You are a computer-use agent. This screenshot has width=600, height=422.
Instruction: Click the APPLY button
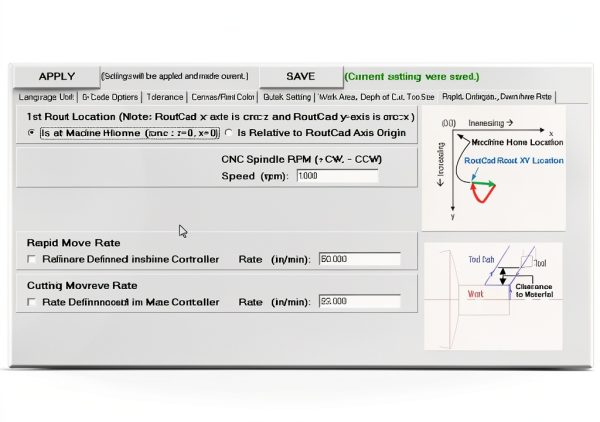click(x=57, y=76)
